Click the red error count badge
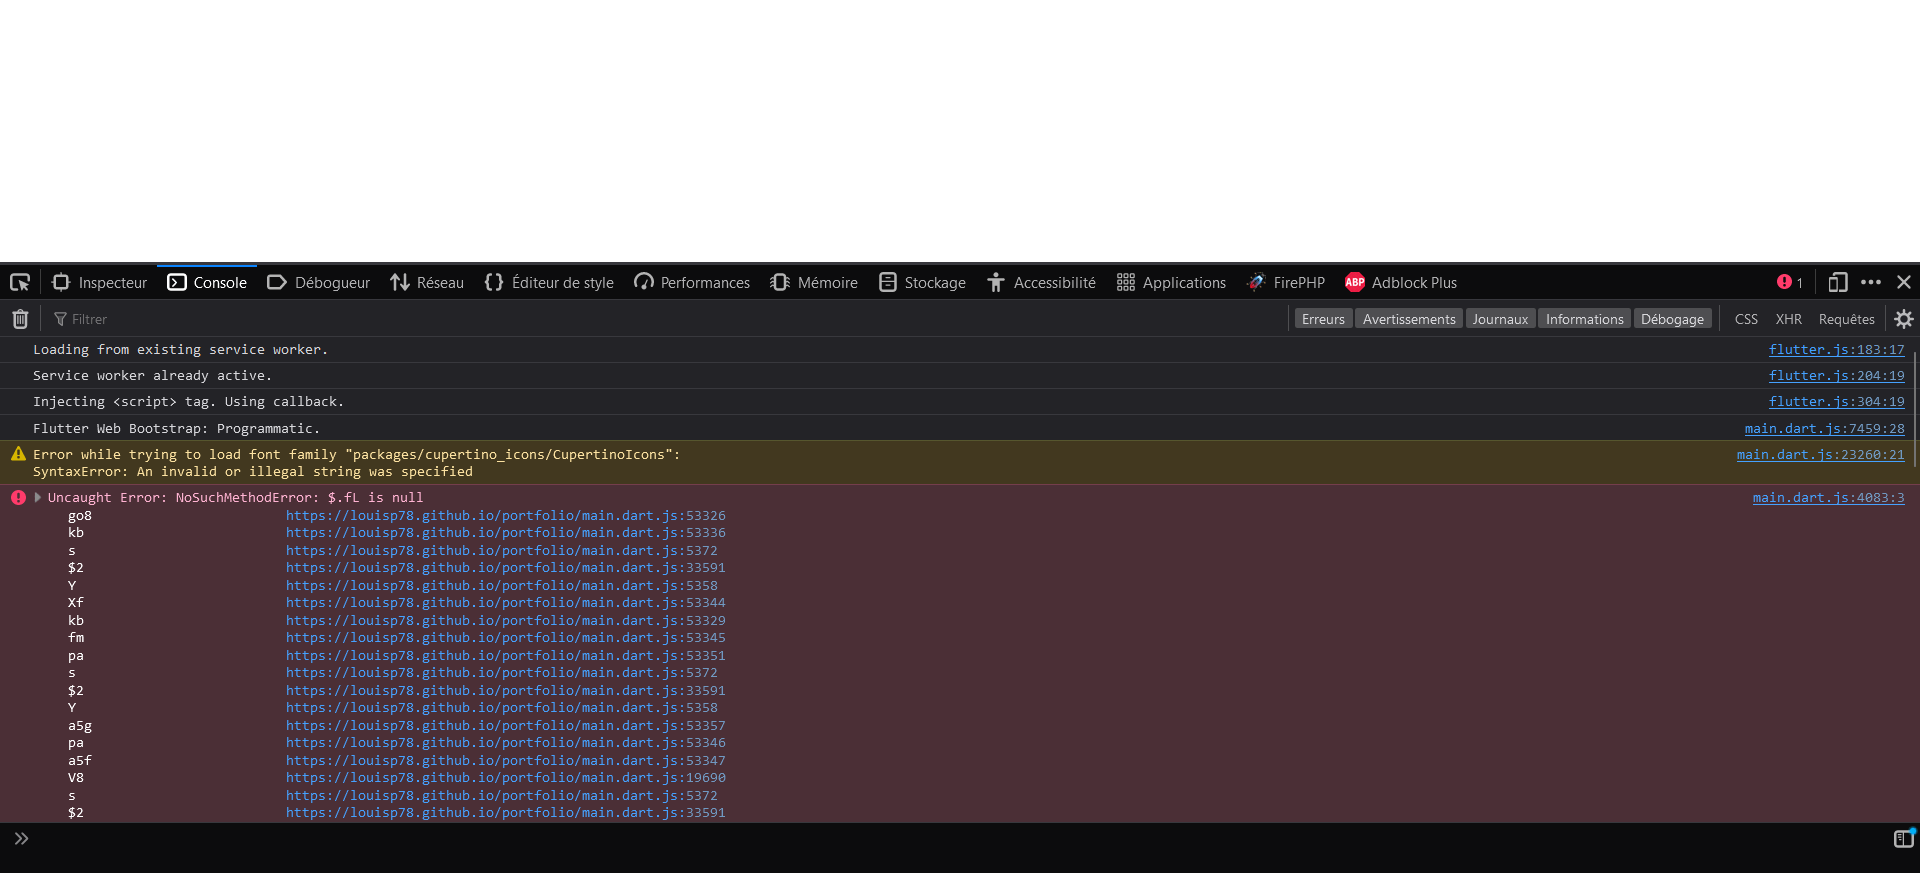 point(1790,283)
